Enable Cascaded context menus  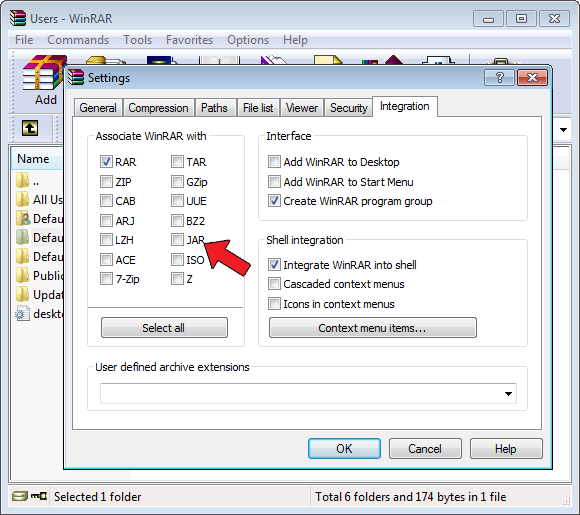pyautogui.click(x=274, y=284)
